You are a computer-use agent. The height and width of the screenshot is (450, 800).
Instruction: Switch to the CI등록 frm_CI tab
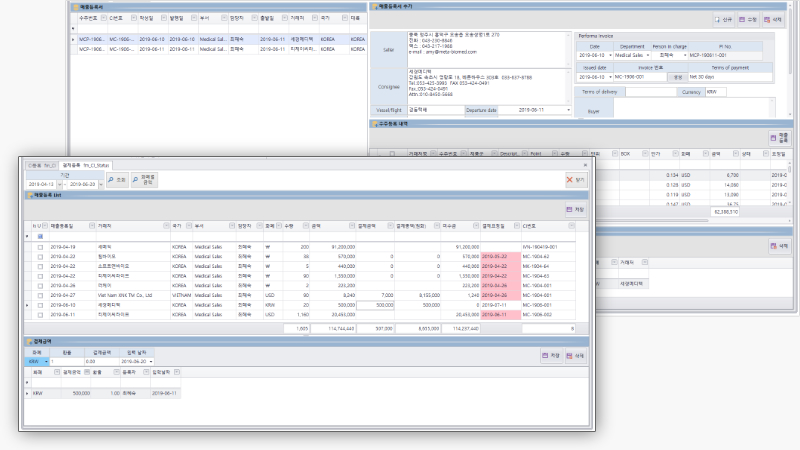(x=42, y=165)
